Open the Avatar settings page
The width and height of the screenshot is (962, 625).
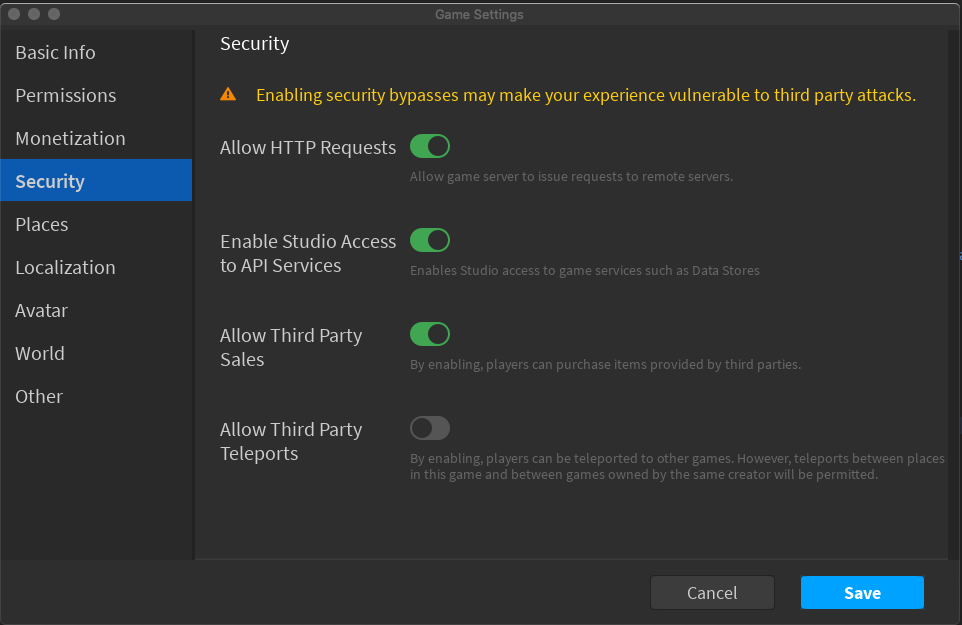[41, 311]
